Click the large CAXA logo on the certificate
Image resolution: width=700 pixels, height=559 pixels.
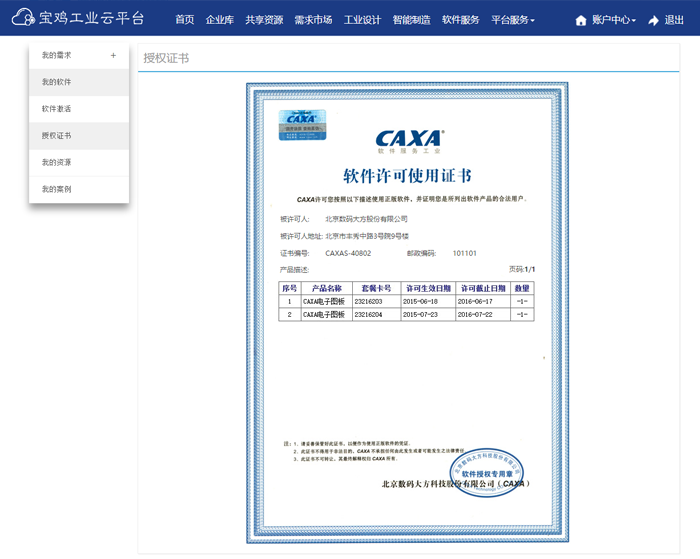[x=410, y=142]
